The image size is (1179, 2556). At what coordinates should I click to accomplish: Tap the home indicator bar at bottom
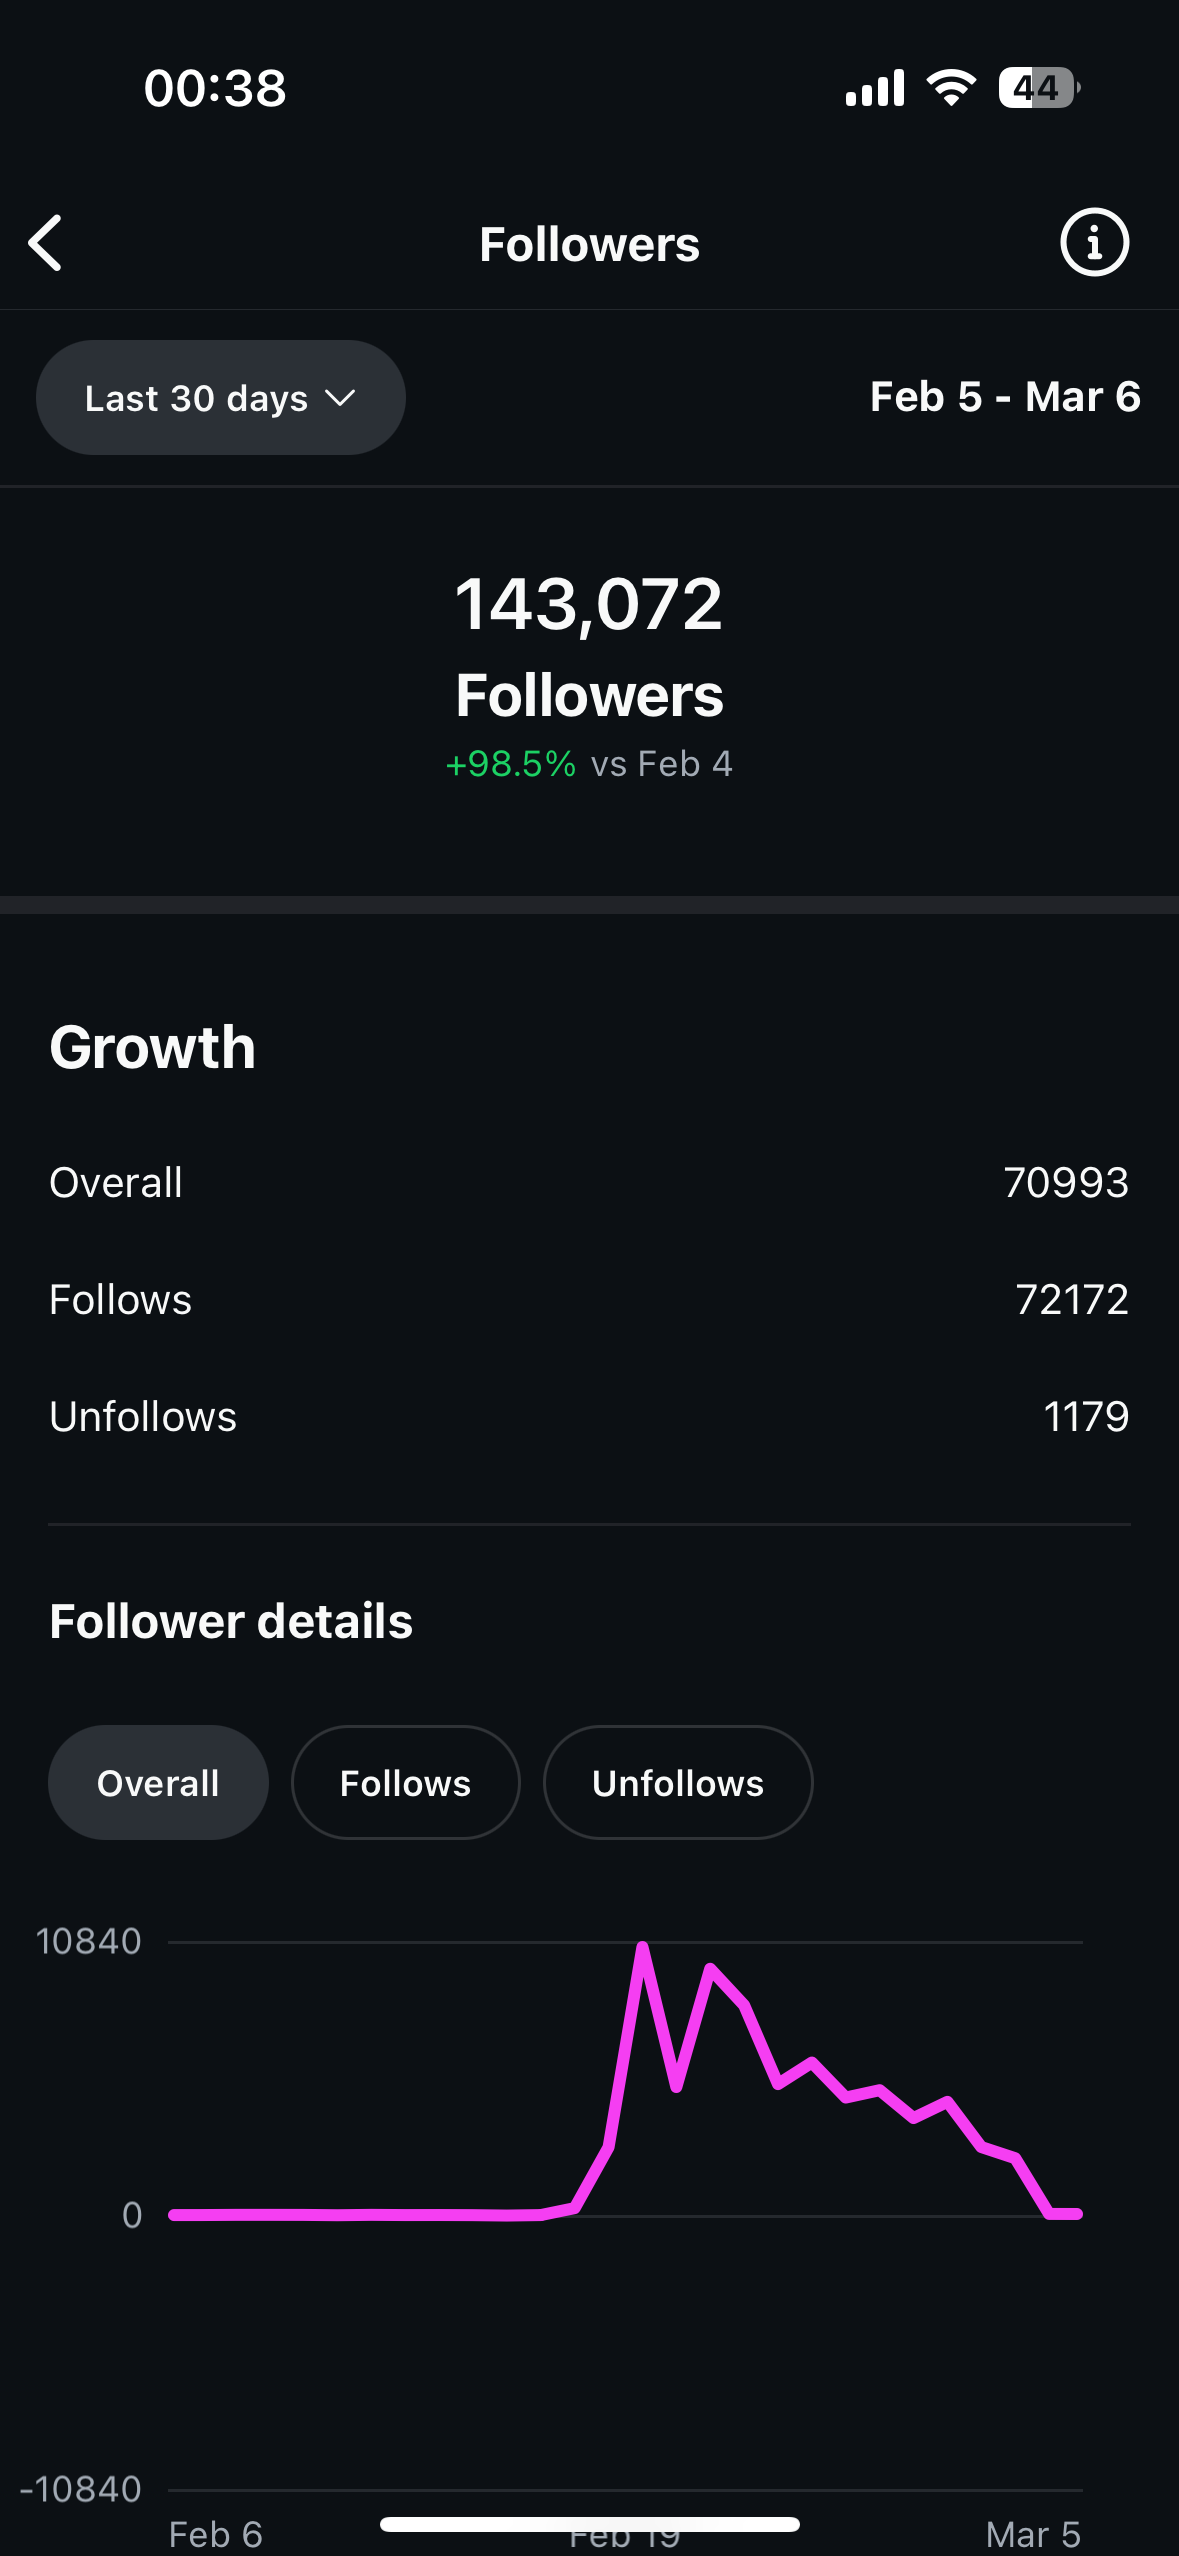(x=589, y=2524)
